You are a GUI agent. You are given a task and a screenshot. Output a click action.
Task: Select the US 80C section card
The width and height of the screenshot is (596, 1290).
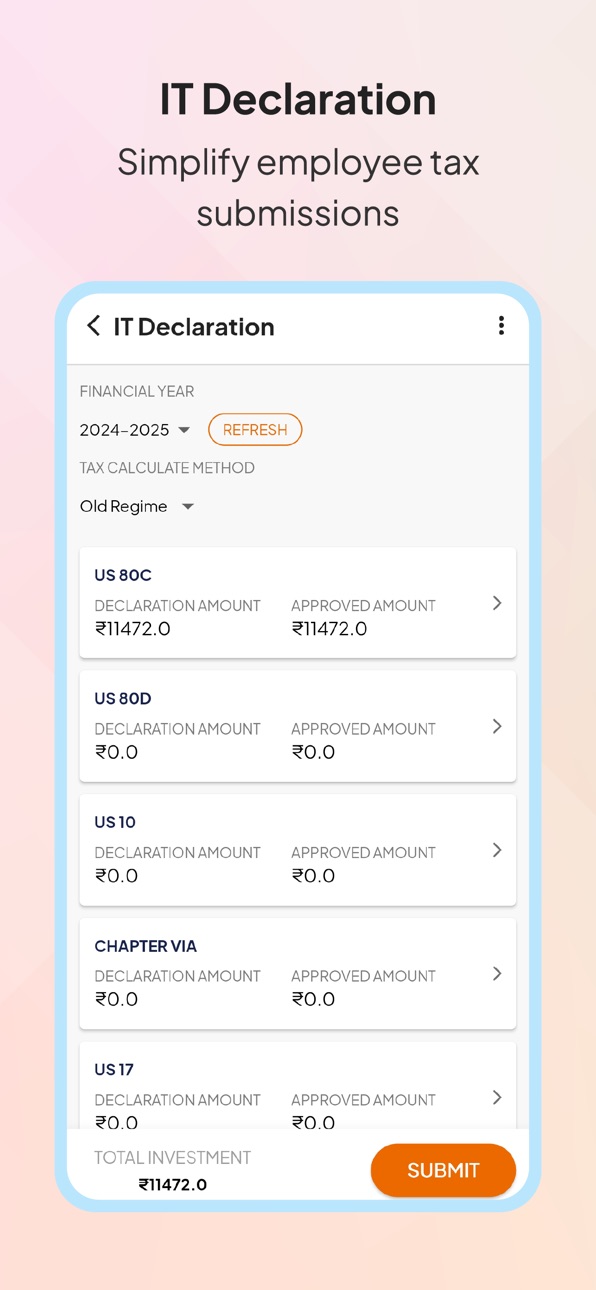tap(298, 602)
